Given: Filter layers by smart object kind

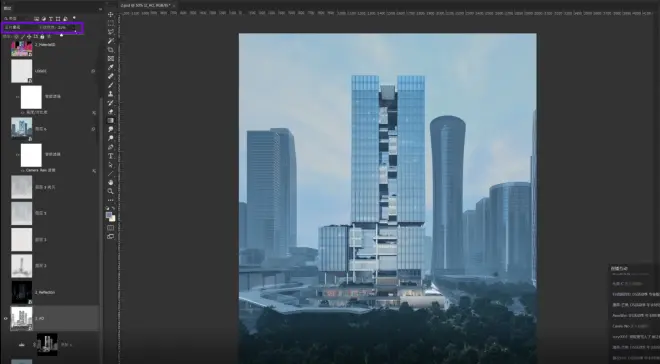Looking at the screenshot, I should click(x=65, y=19).
